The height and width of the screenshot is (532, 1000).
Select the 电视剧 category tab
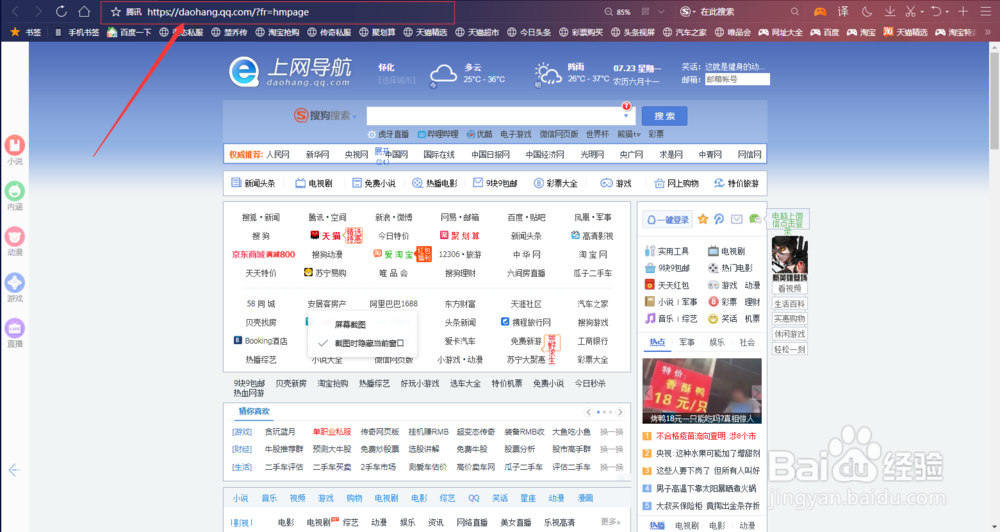point(314,183)
